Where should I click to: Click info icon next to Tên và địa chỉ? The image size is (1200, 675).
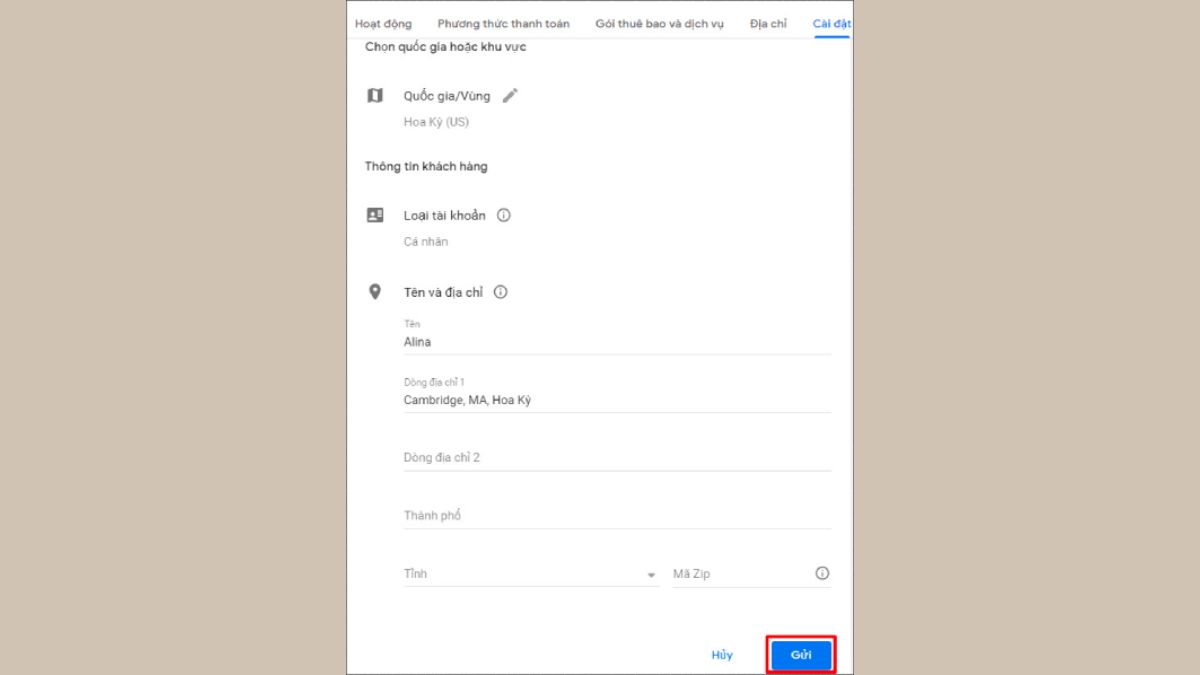pyautogui.click(x=501, y=292)
